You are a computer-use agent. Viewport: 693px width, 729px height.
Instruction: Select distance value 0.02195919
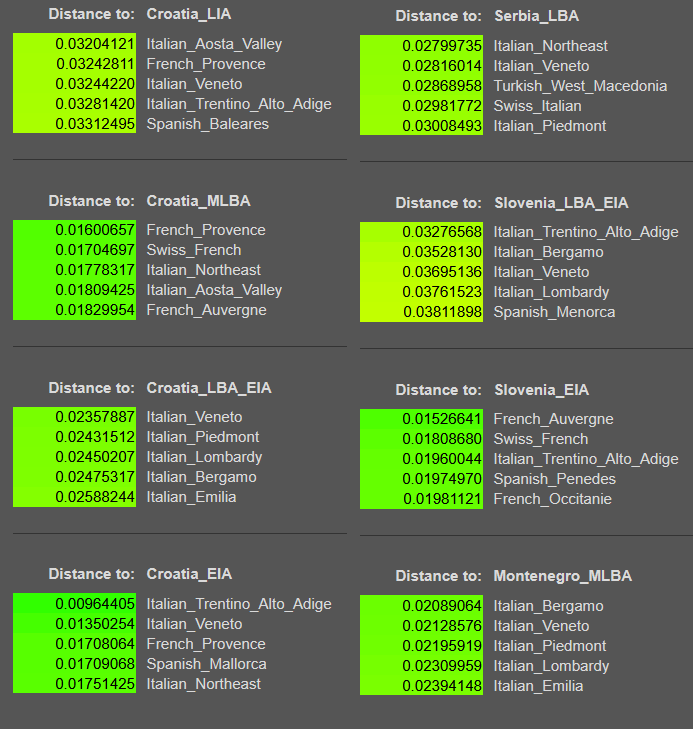tap(442, 645)
